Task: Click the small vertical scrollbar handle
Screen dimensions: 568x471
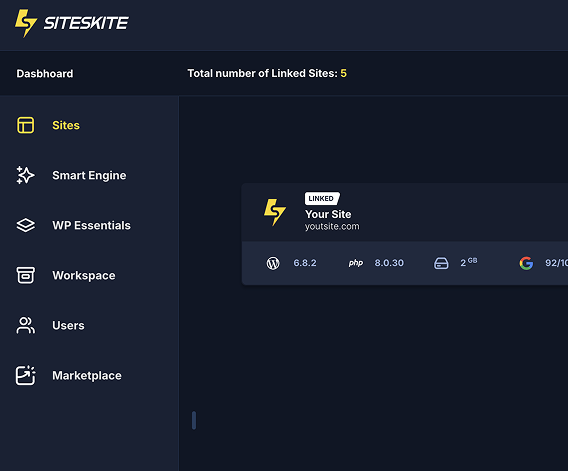Action: click(194, 420)
